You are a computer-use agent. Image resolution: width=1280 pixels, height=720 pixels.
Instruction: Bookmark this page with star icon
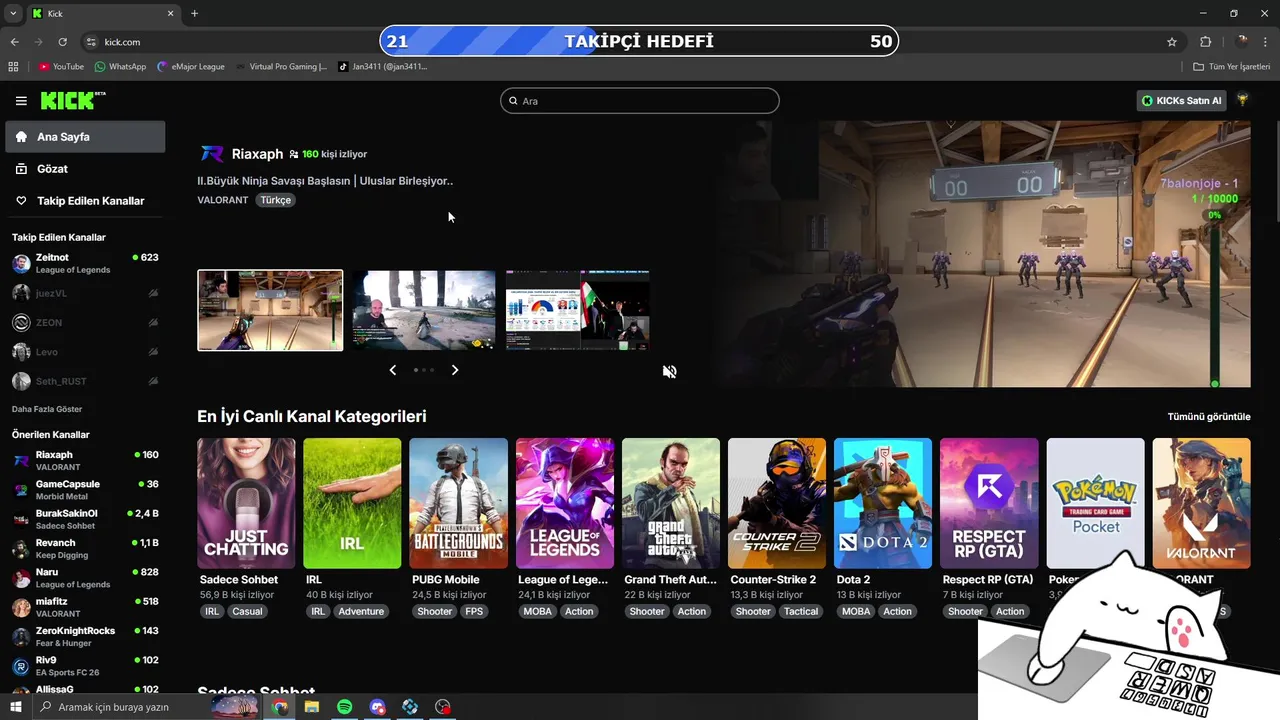[1172, 42]
